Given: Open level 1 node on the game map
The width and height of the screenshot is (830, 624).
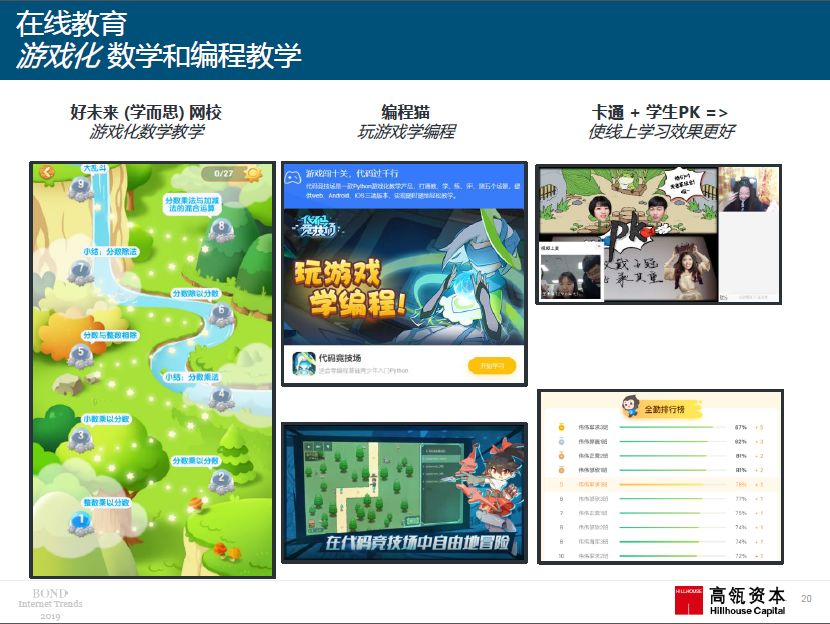Looking at the screenshot, I should (81, 523).
